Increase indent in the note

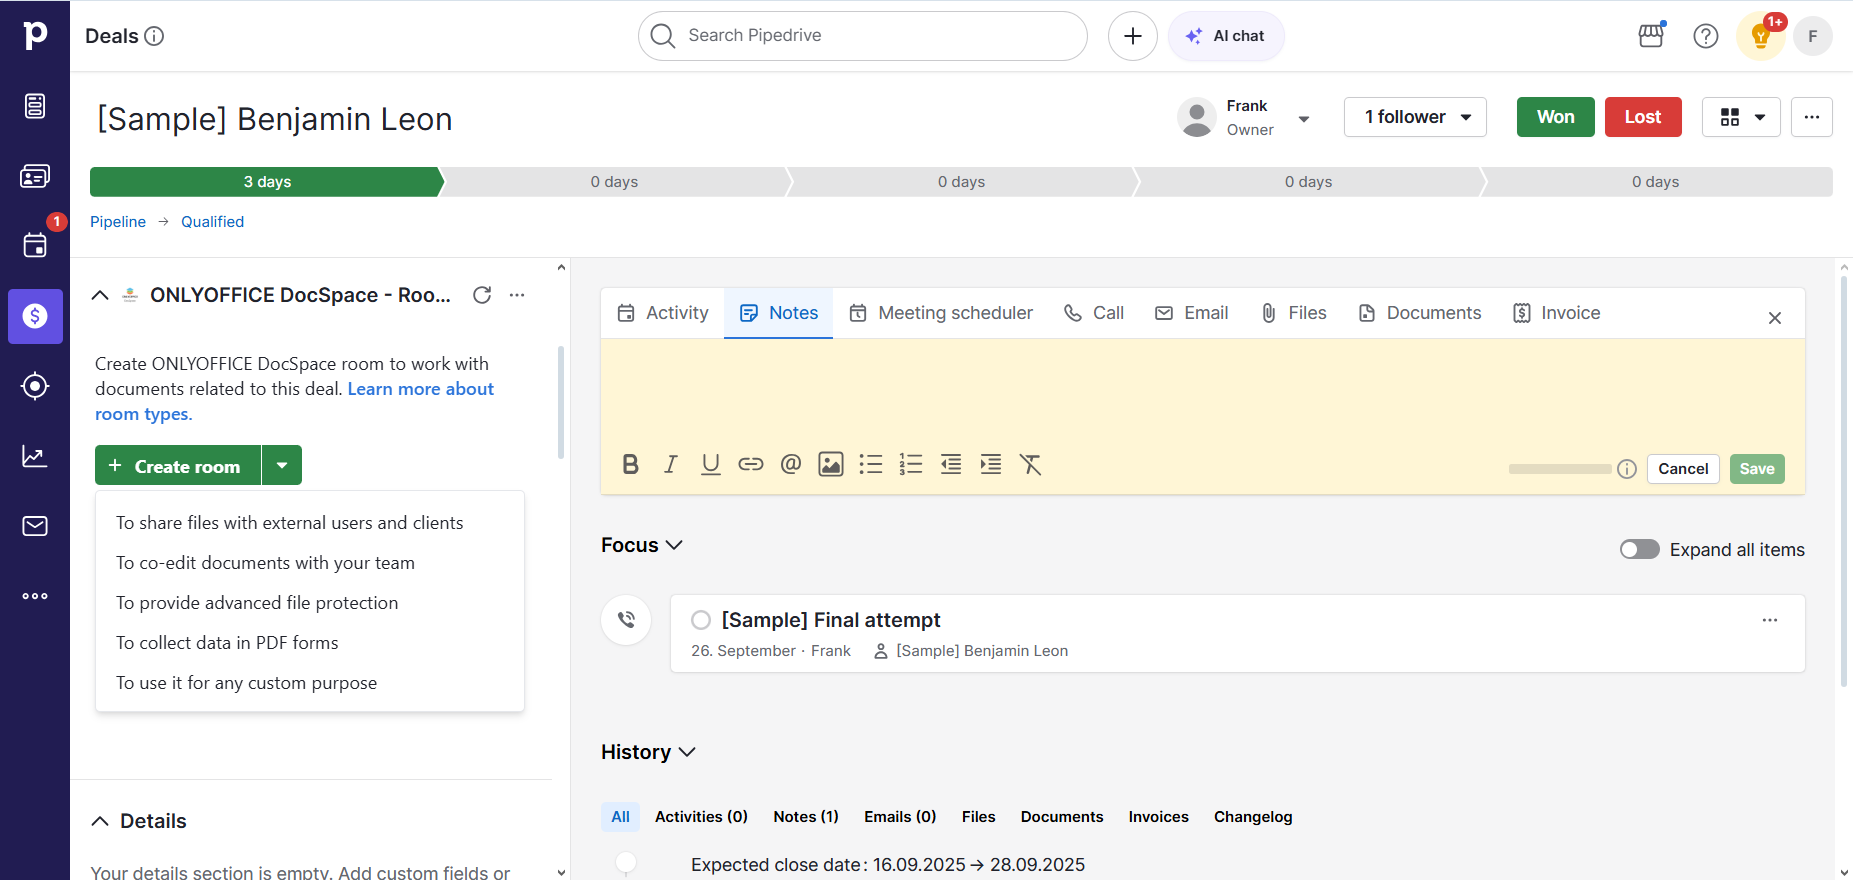tap(991, 464)
